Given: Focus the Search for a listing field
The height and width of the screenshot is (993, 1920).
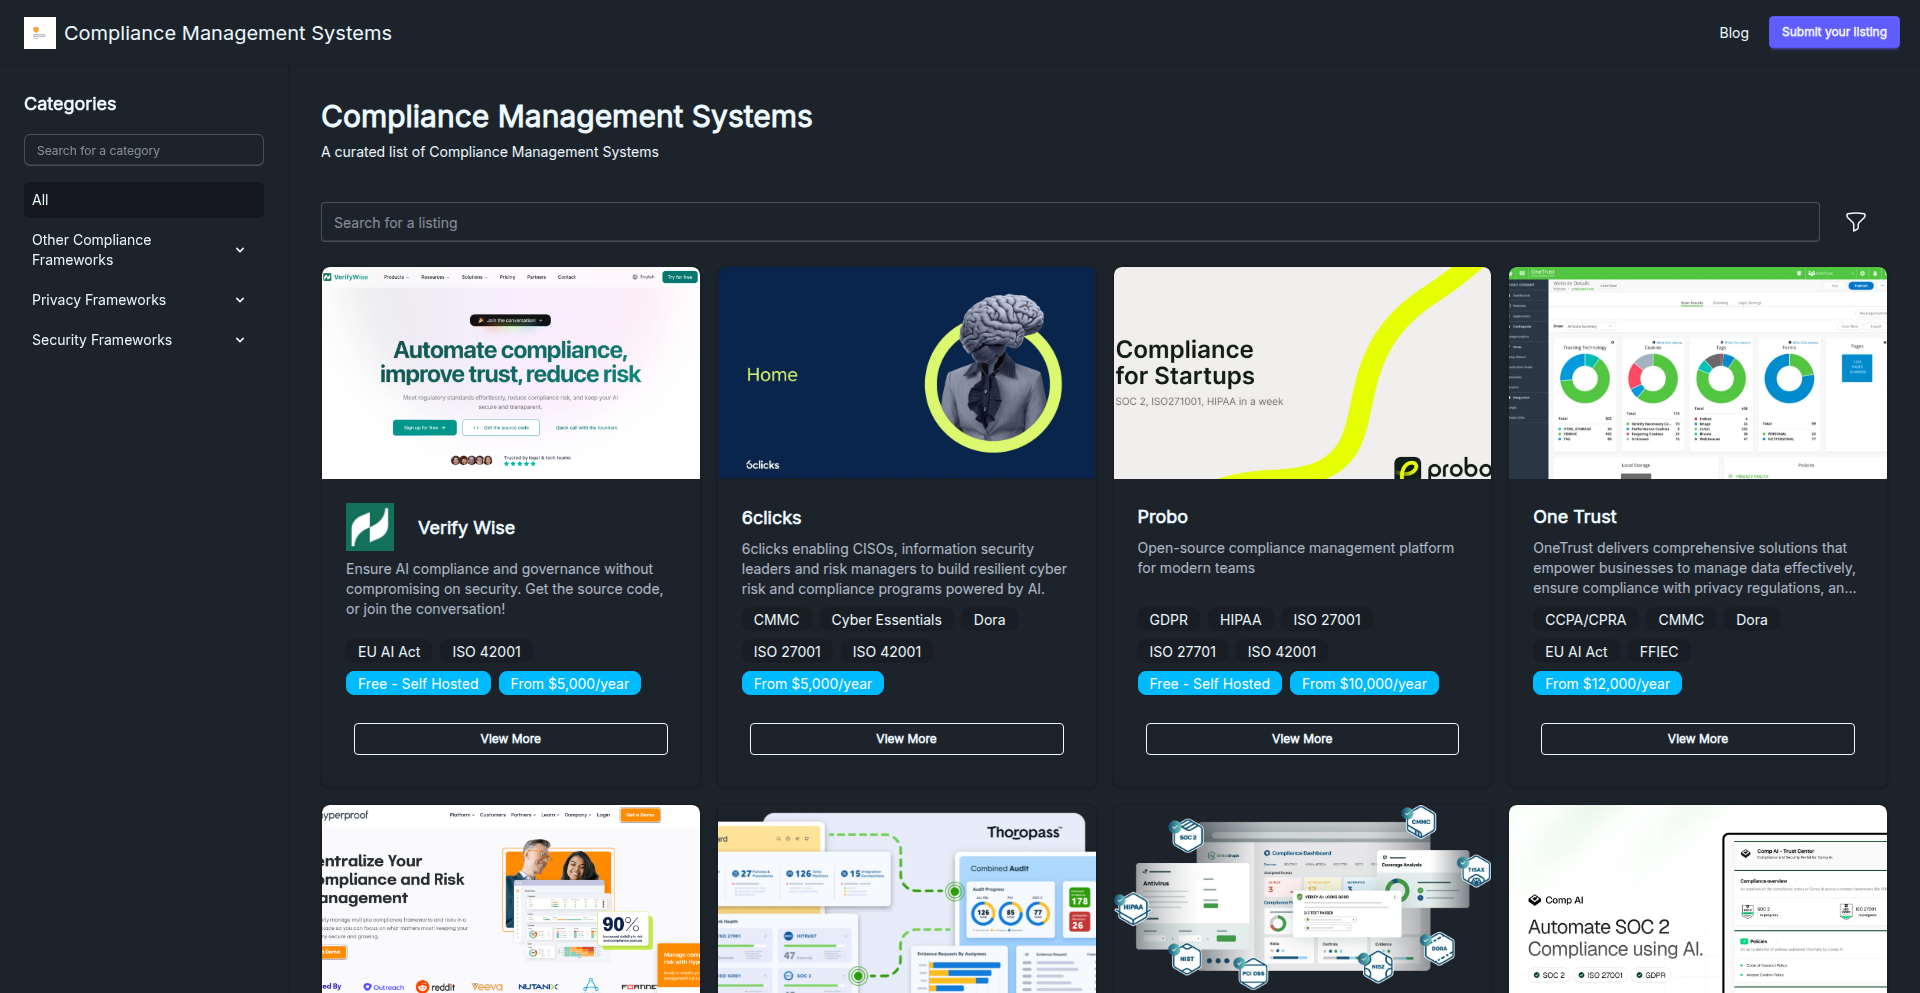Looking at the screenshot, I should click(x=1070, y=222).
